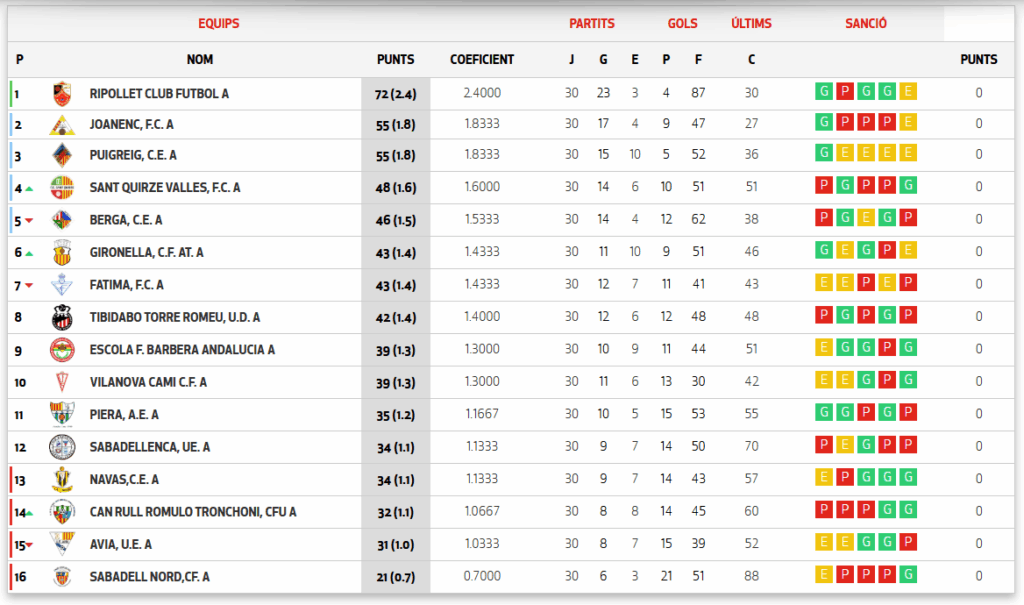Click the Sant Quirze Valles crest icon

62,188
